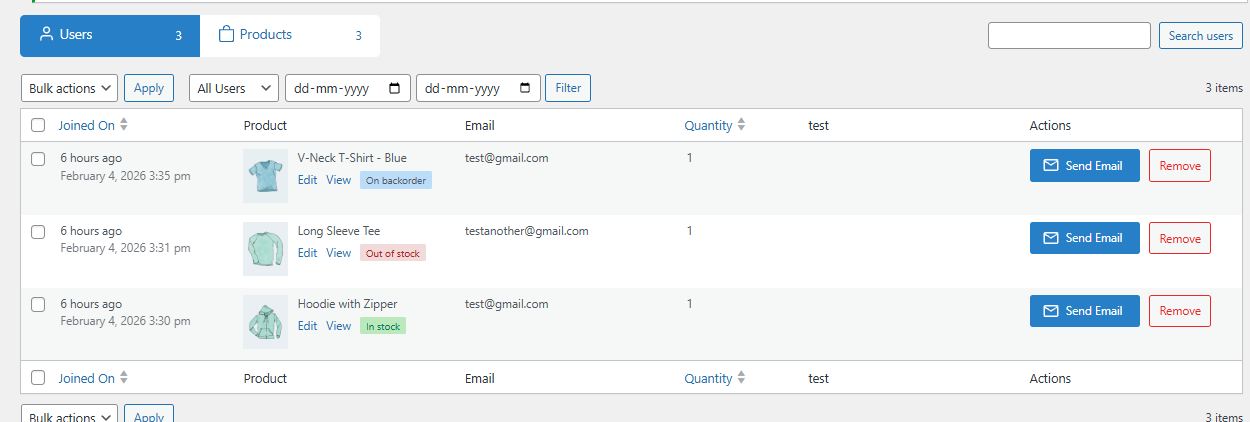This screenshot has height=422, width=1250.
Task: Click Long Sleeve Tee product thumbnail
Action: tap(265, 249)
